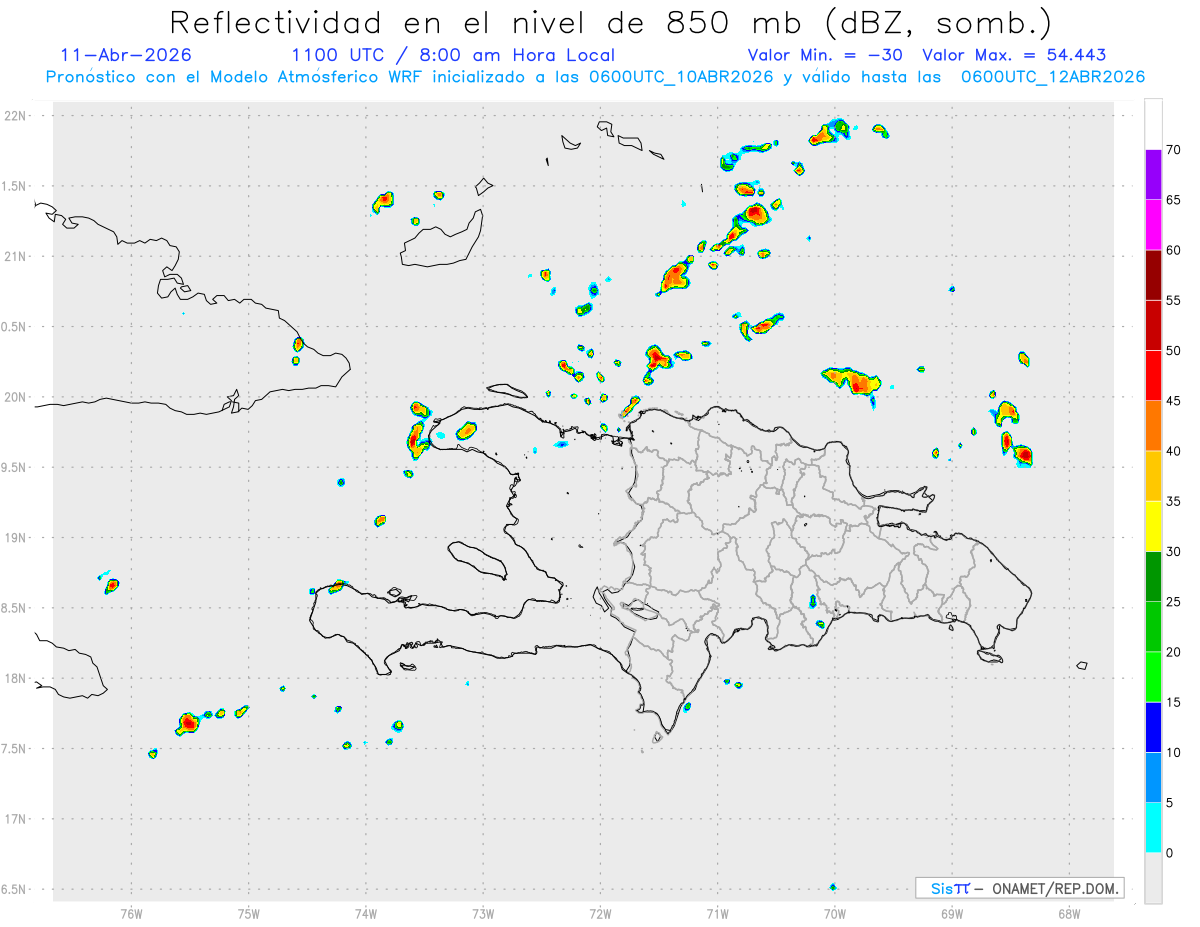This screenshot has width=1200, height=927.
Task: Click the orange 40-45 dBZ color band
Action: [x=1153, y=426]
